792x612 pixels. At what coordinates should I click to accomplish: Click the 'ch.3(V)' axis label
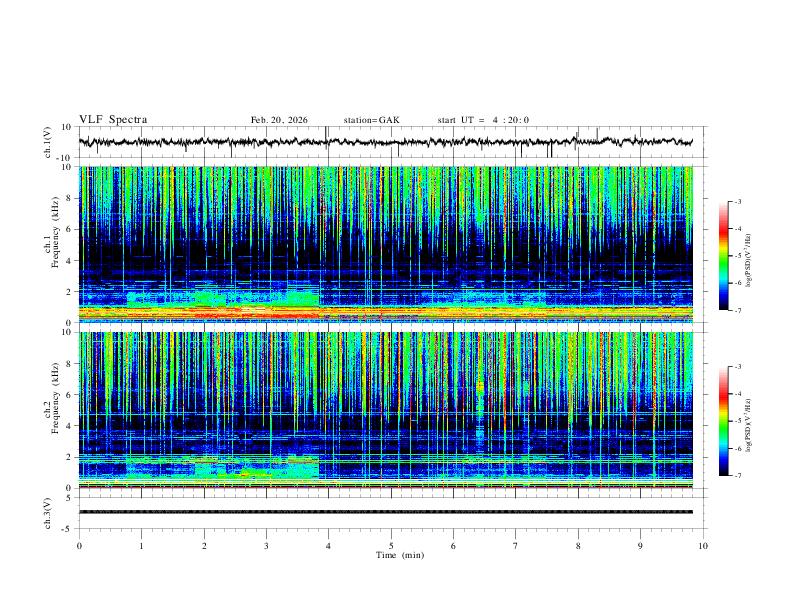tap(48, 513)
